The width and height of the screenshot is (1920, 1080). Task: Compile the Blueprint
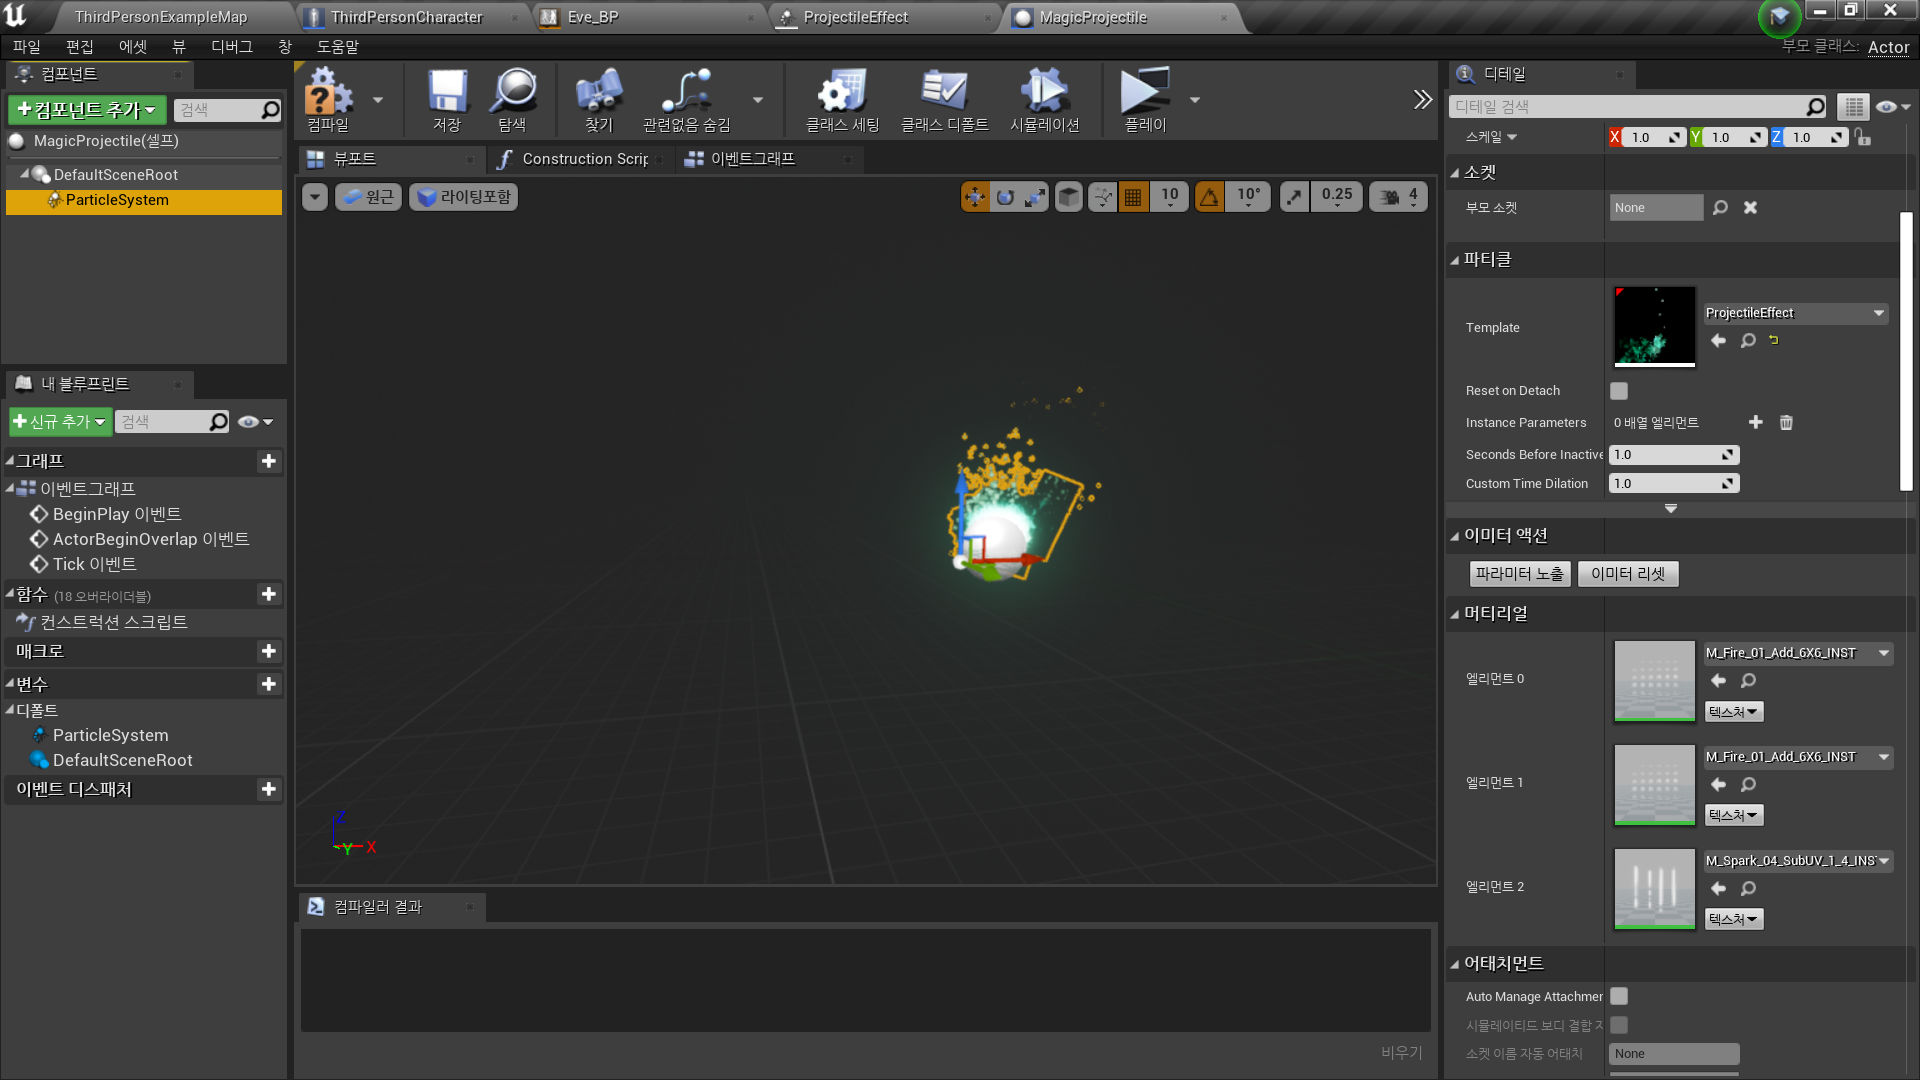tap(330, 99)
